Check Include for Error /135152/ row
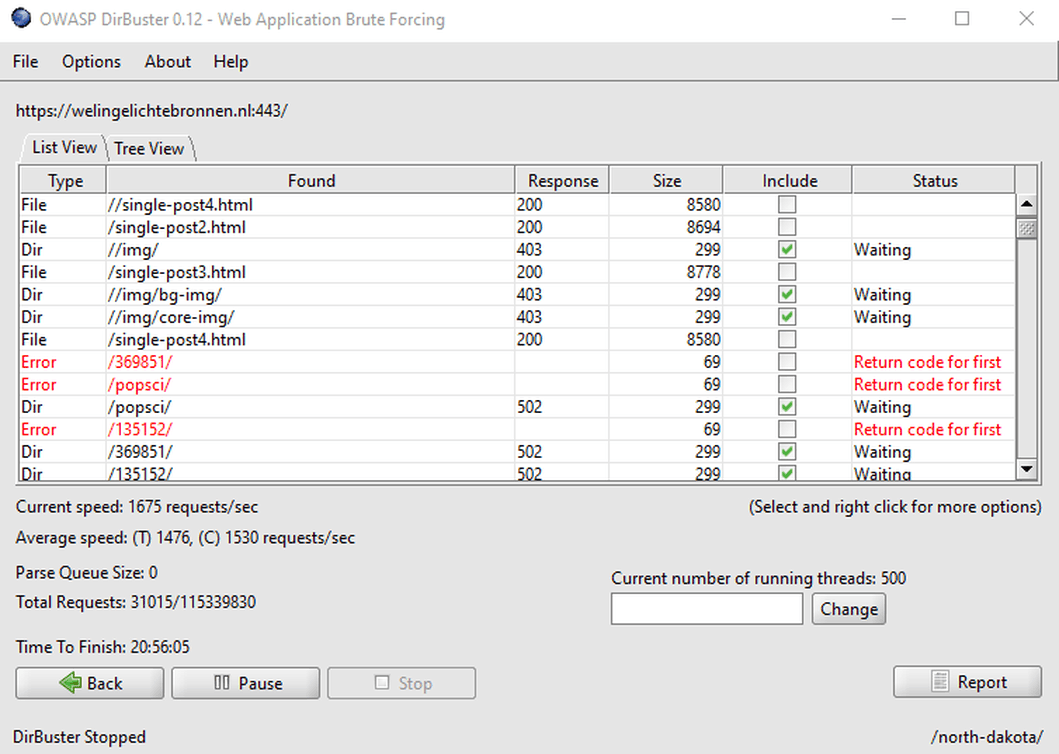The width and height of the screenshot is (1059, 754). click(787, 429)
